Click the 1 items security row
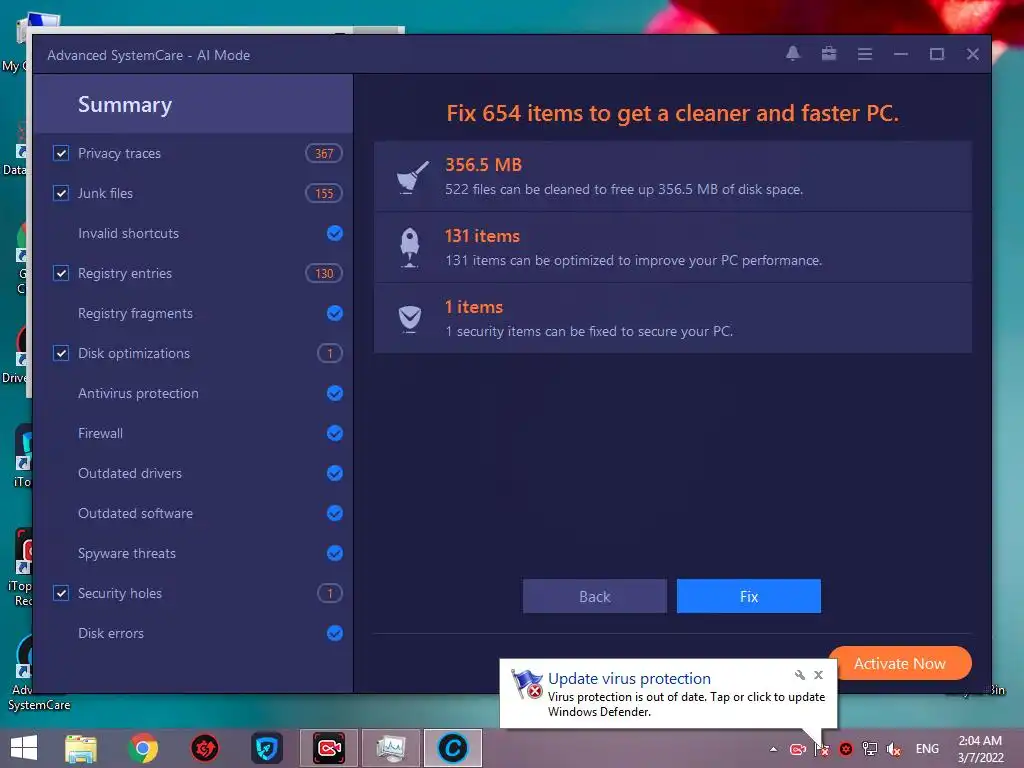 [673, 319]
